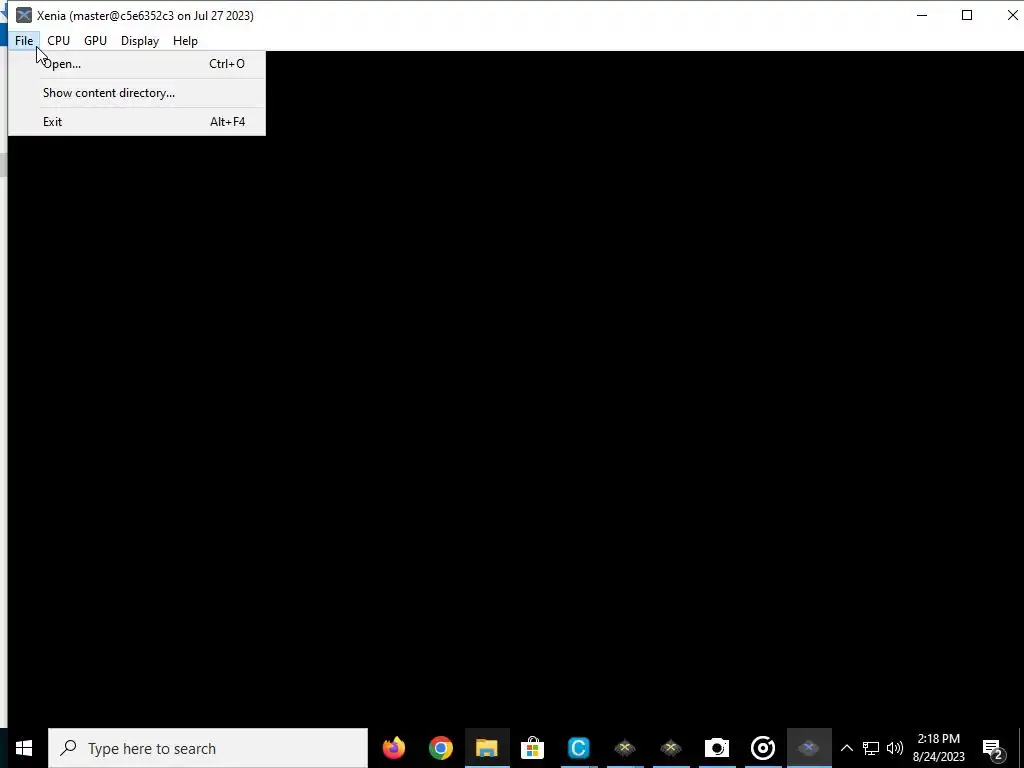Select Show content directory... menu entry
Image resolution: width=1024 pixels, height=768 pixels.
(x=136, y=93)
